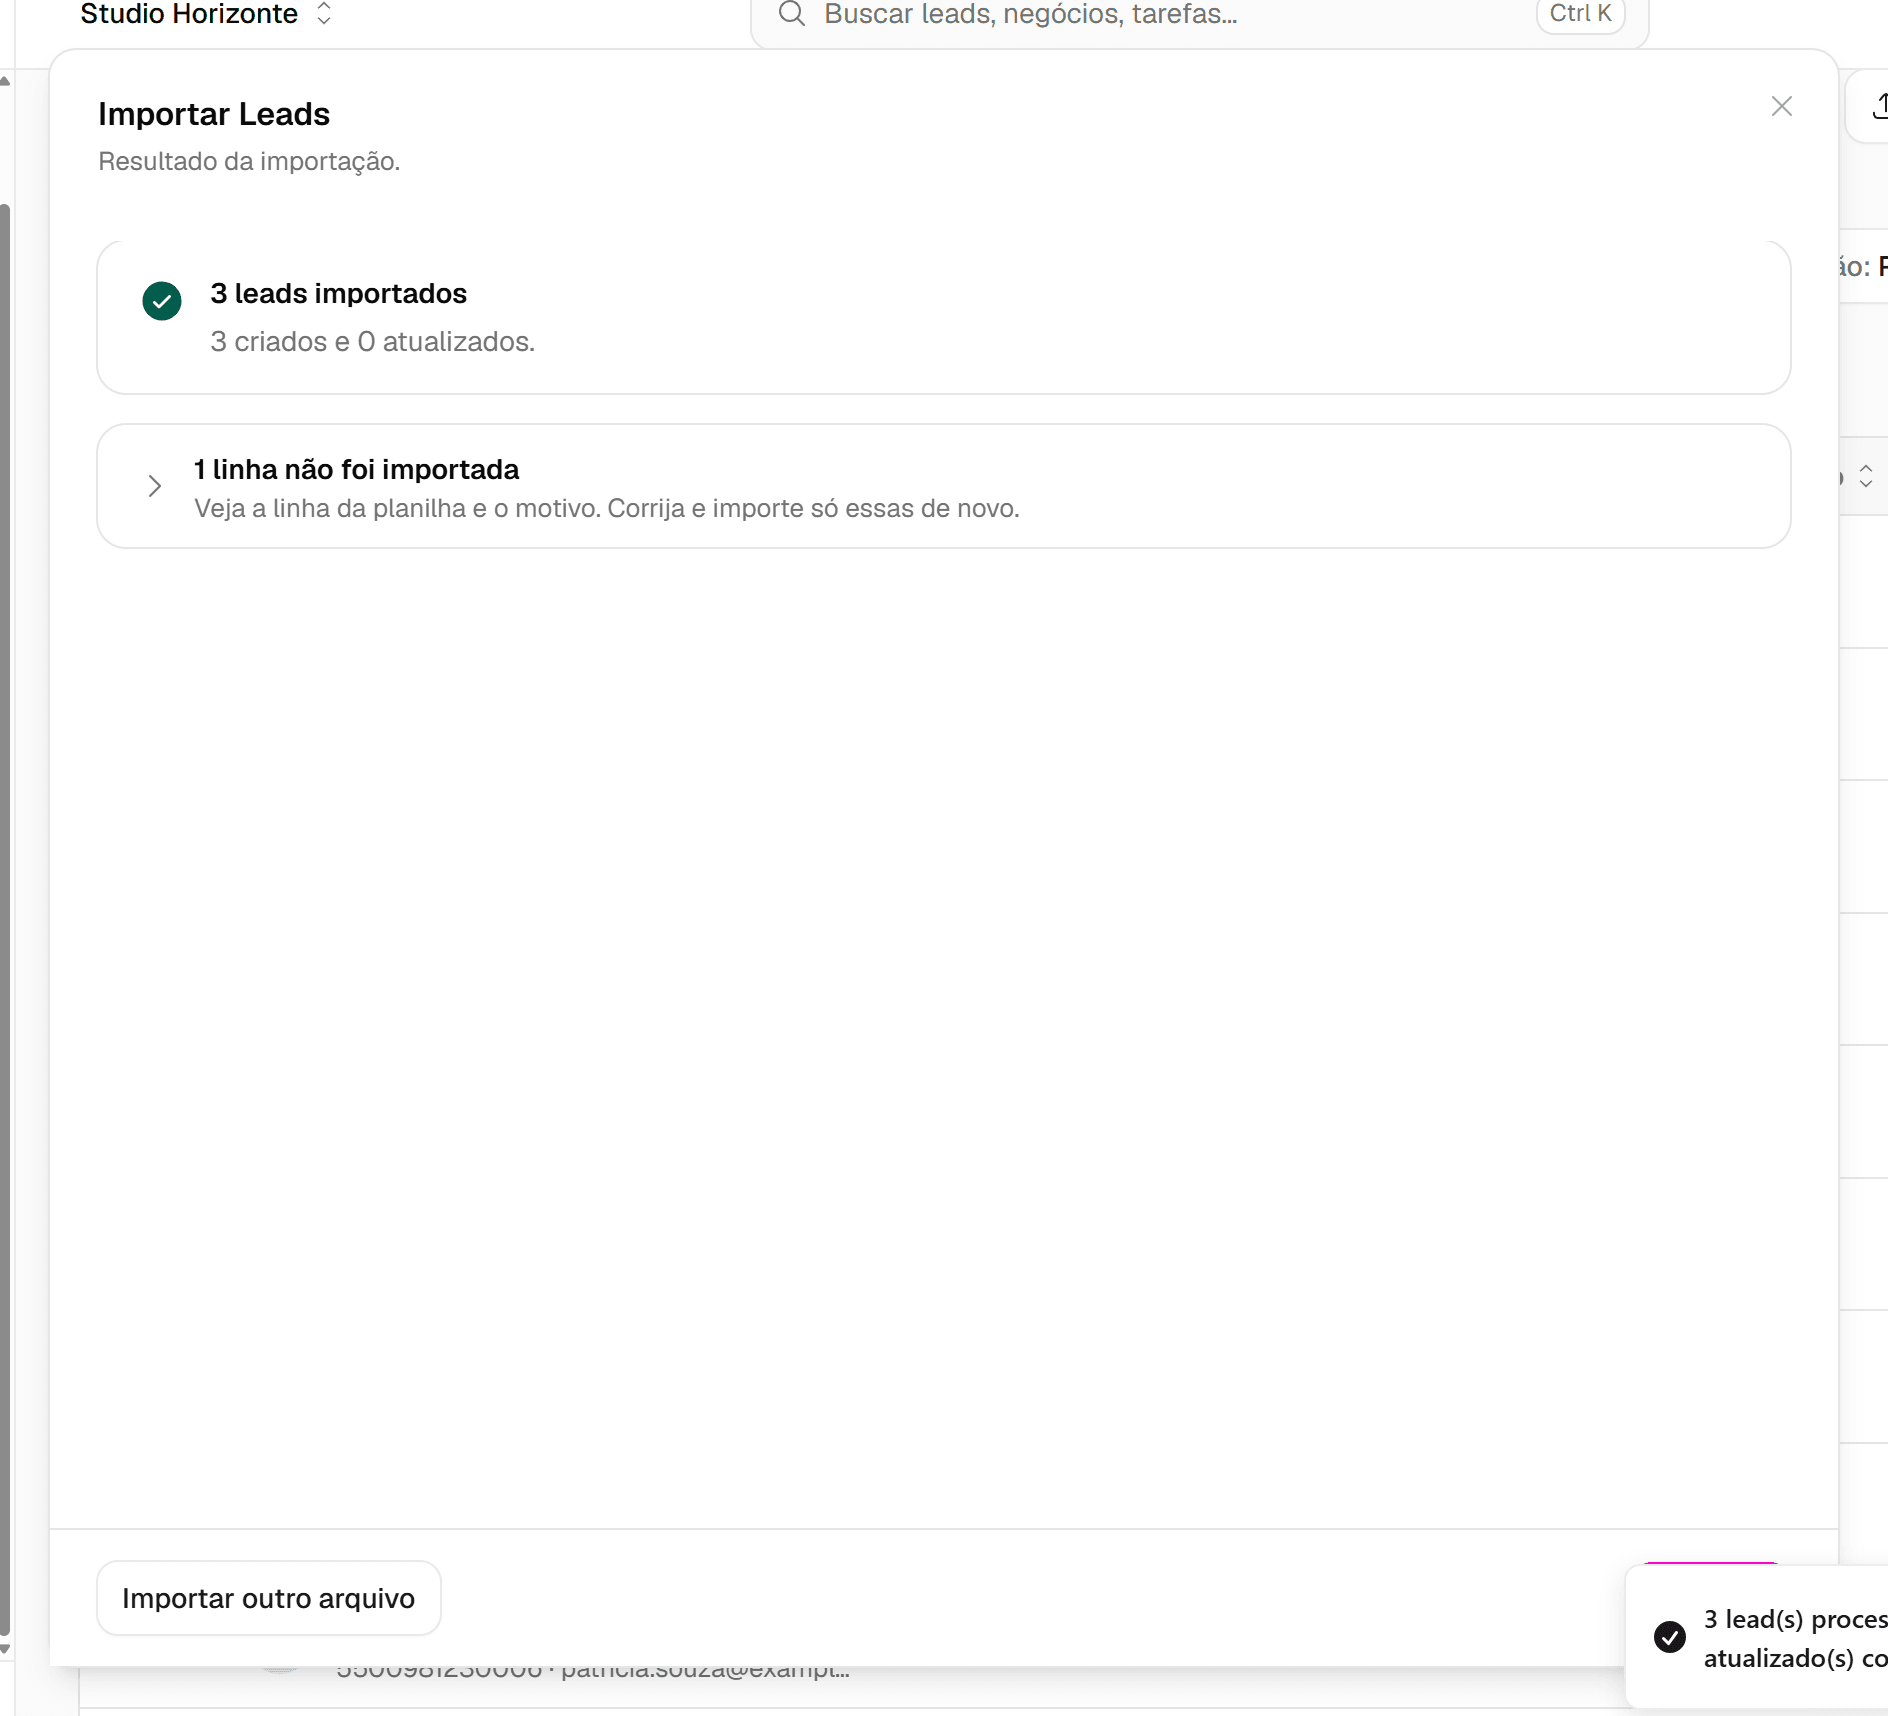
Task: Click '3 criados e 0 atualizados.' text
Action: click(372, 342)
